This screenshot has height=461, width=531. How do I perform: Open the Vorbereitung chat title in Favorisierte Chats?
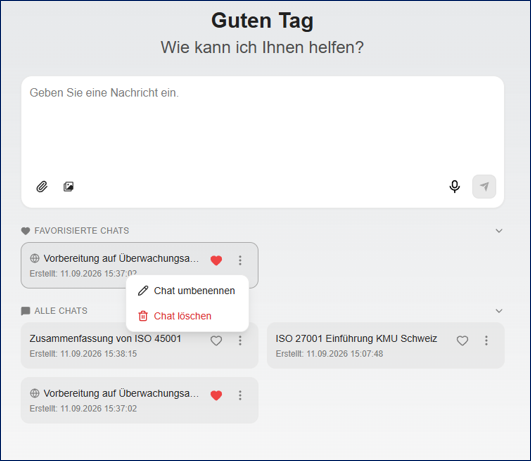click(x=121, y=258)
